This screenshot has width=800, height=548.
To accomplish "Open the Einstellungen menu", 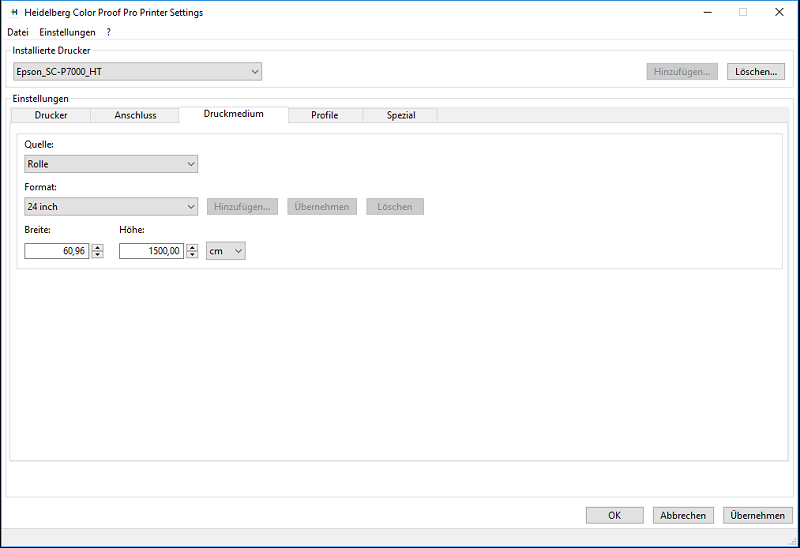I will (x=67, y=32).
